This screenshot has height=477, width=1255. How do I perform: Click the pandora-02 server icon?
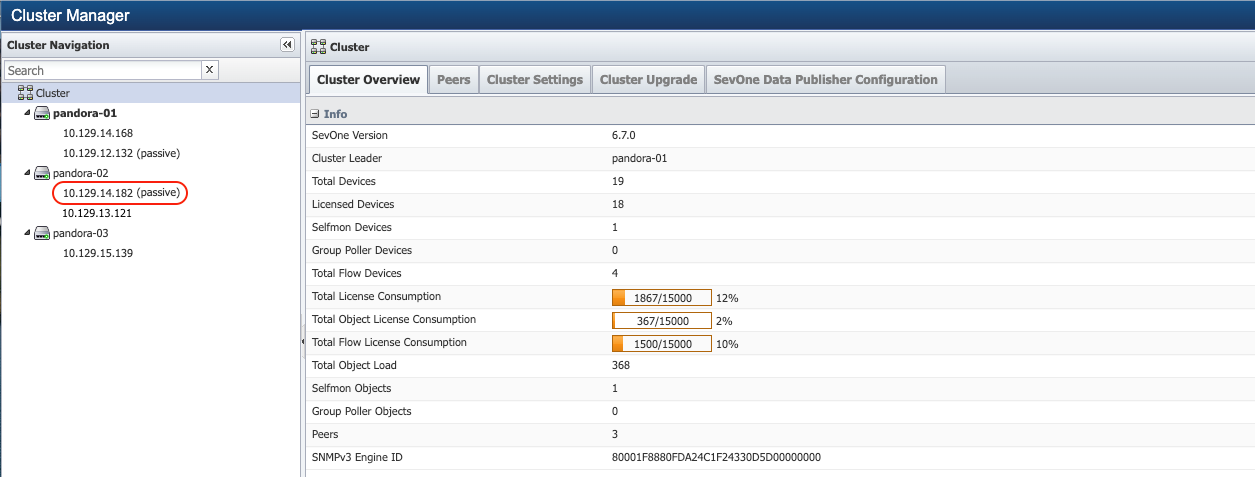pos(42,173)
